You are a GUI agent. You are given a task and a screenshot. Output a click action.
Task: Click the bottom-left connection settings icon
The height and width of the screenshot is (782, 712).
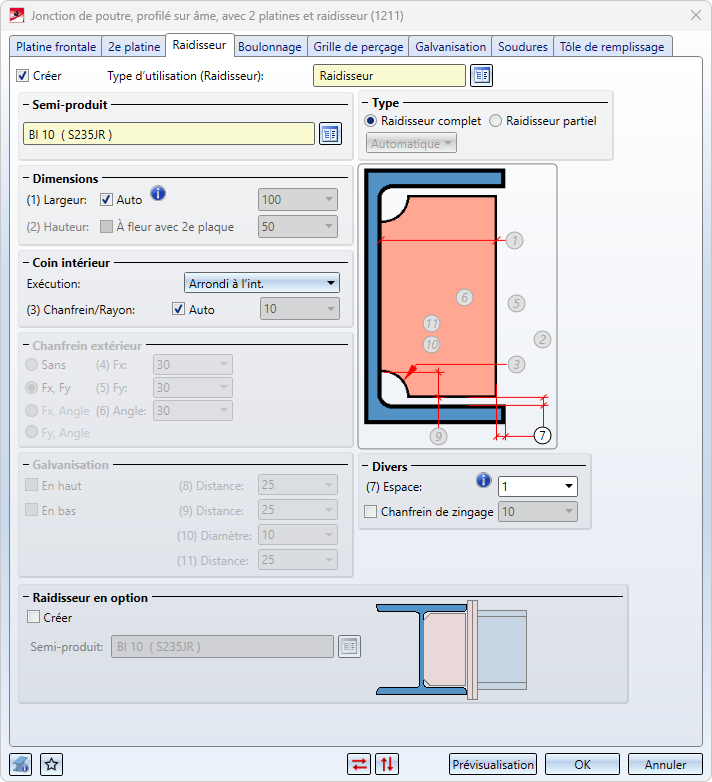pyautogui.click(x=21, y=765)
